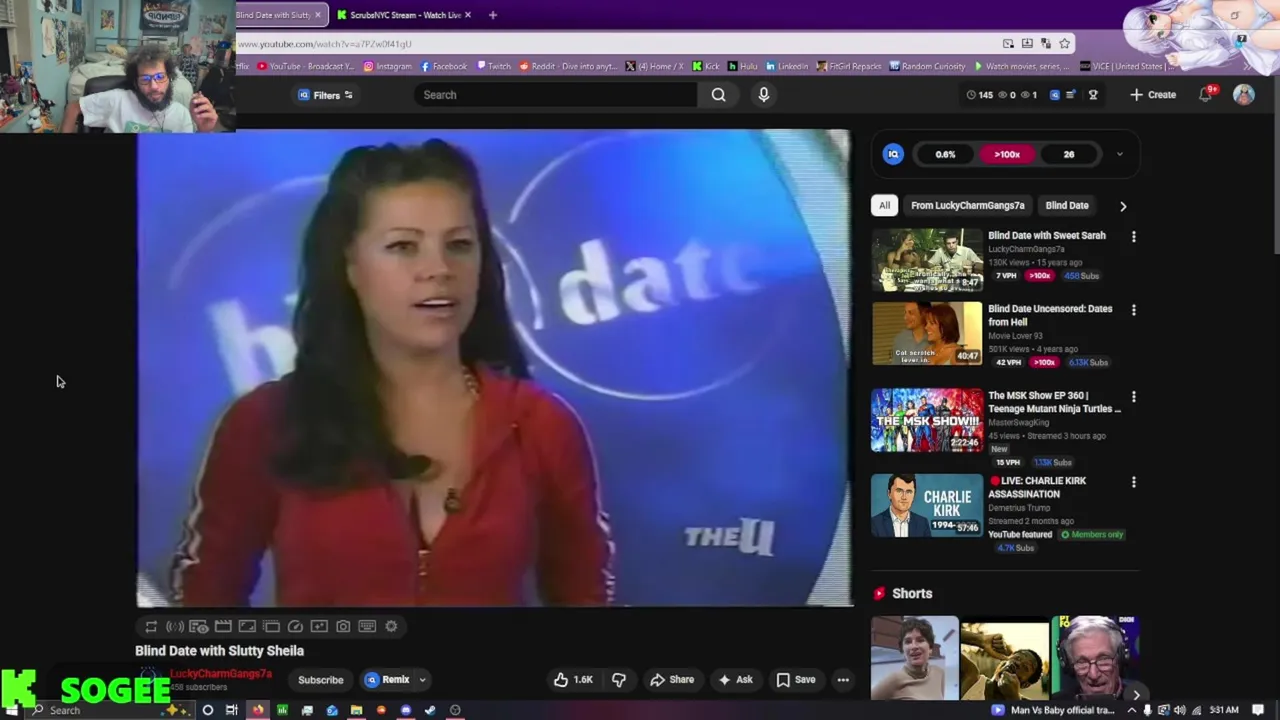This screenshot has width=1280, height=720.
Task: Click the vidIQ trophy icon in header
Action: (1093, 95)
